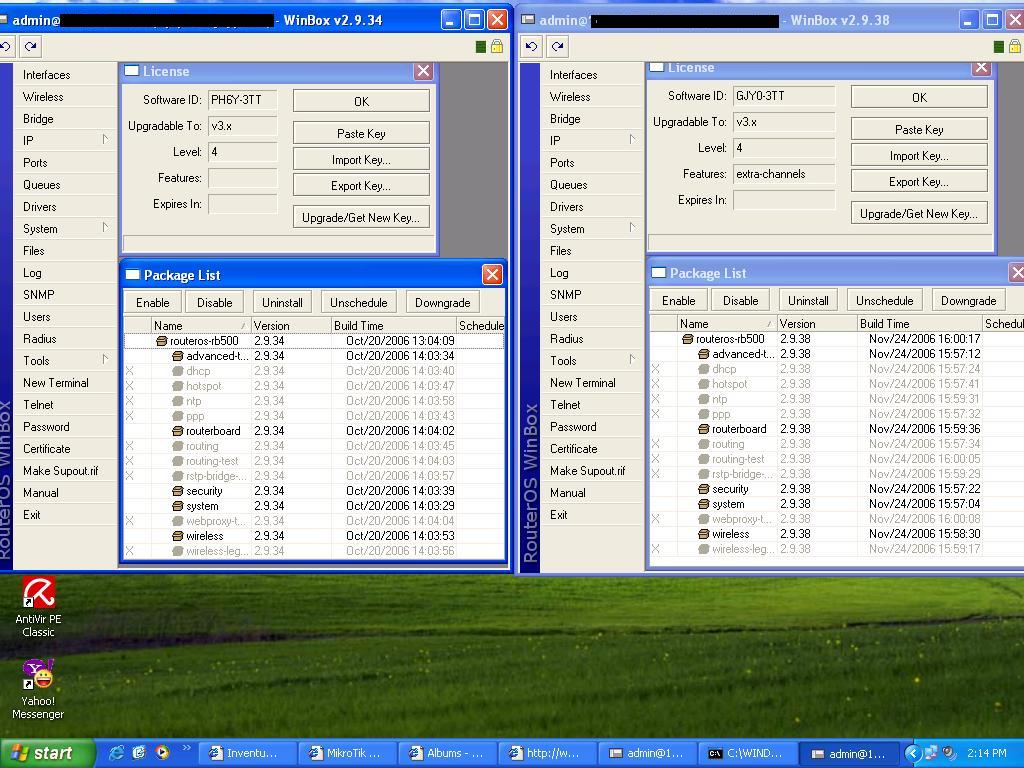Viewport: 1024px width, 768px height.
Task: Select system package icon in right Package List
Action: [703, 504]
